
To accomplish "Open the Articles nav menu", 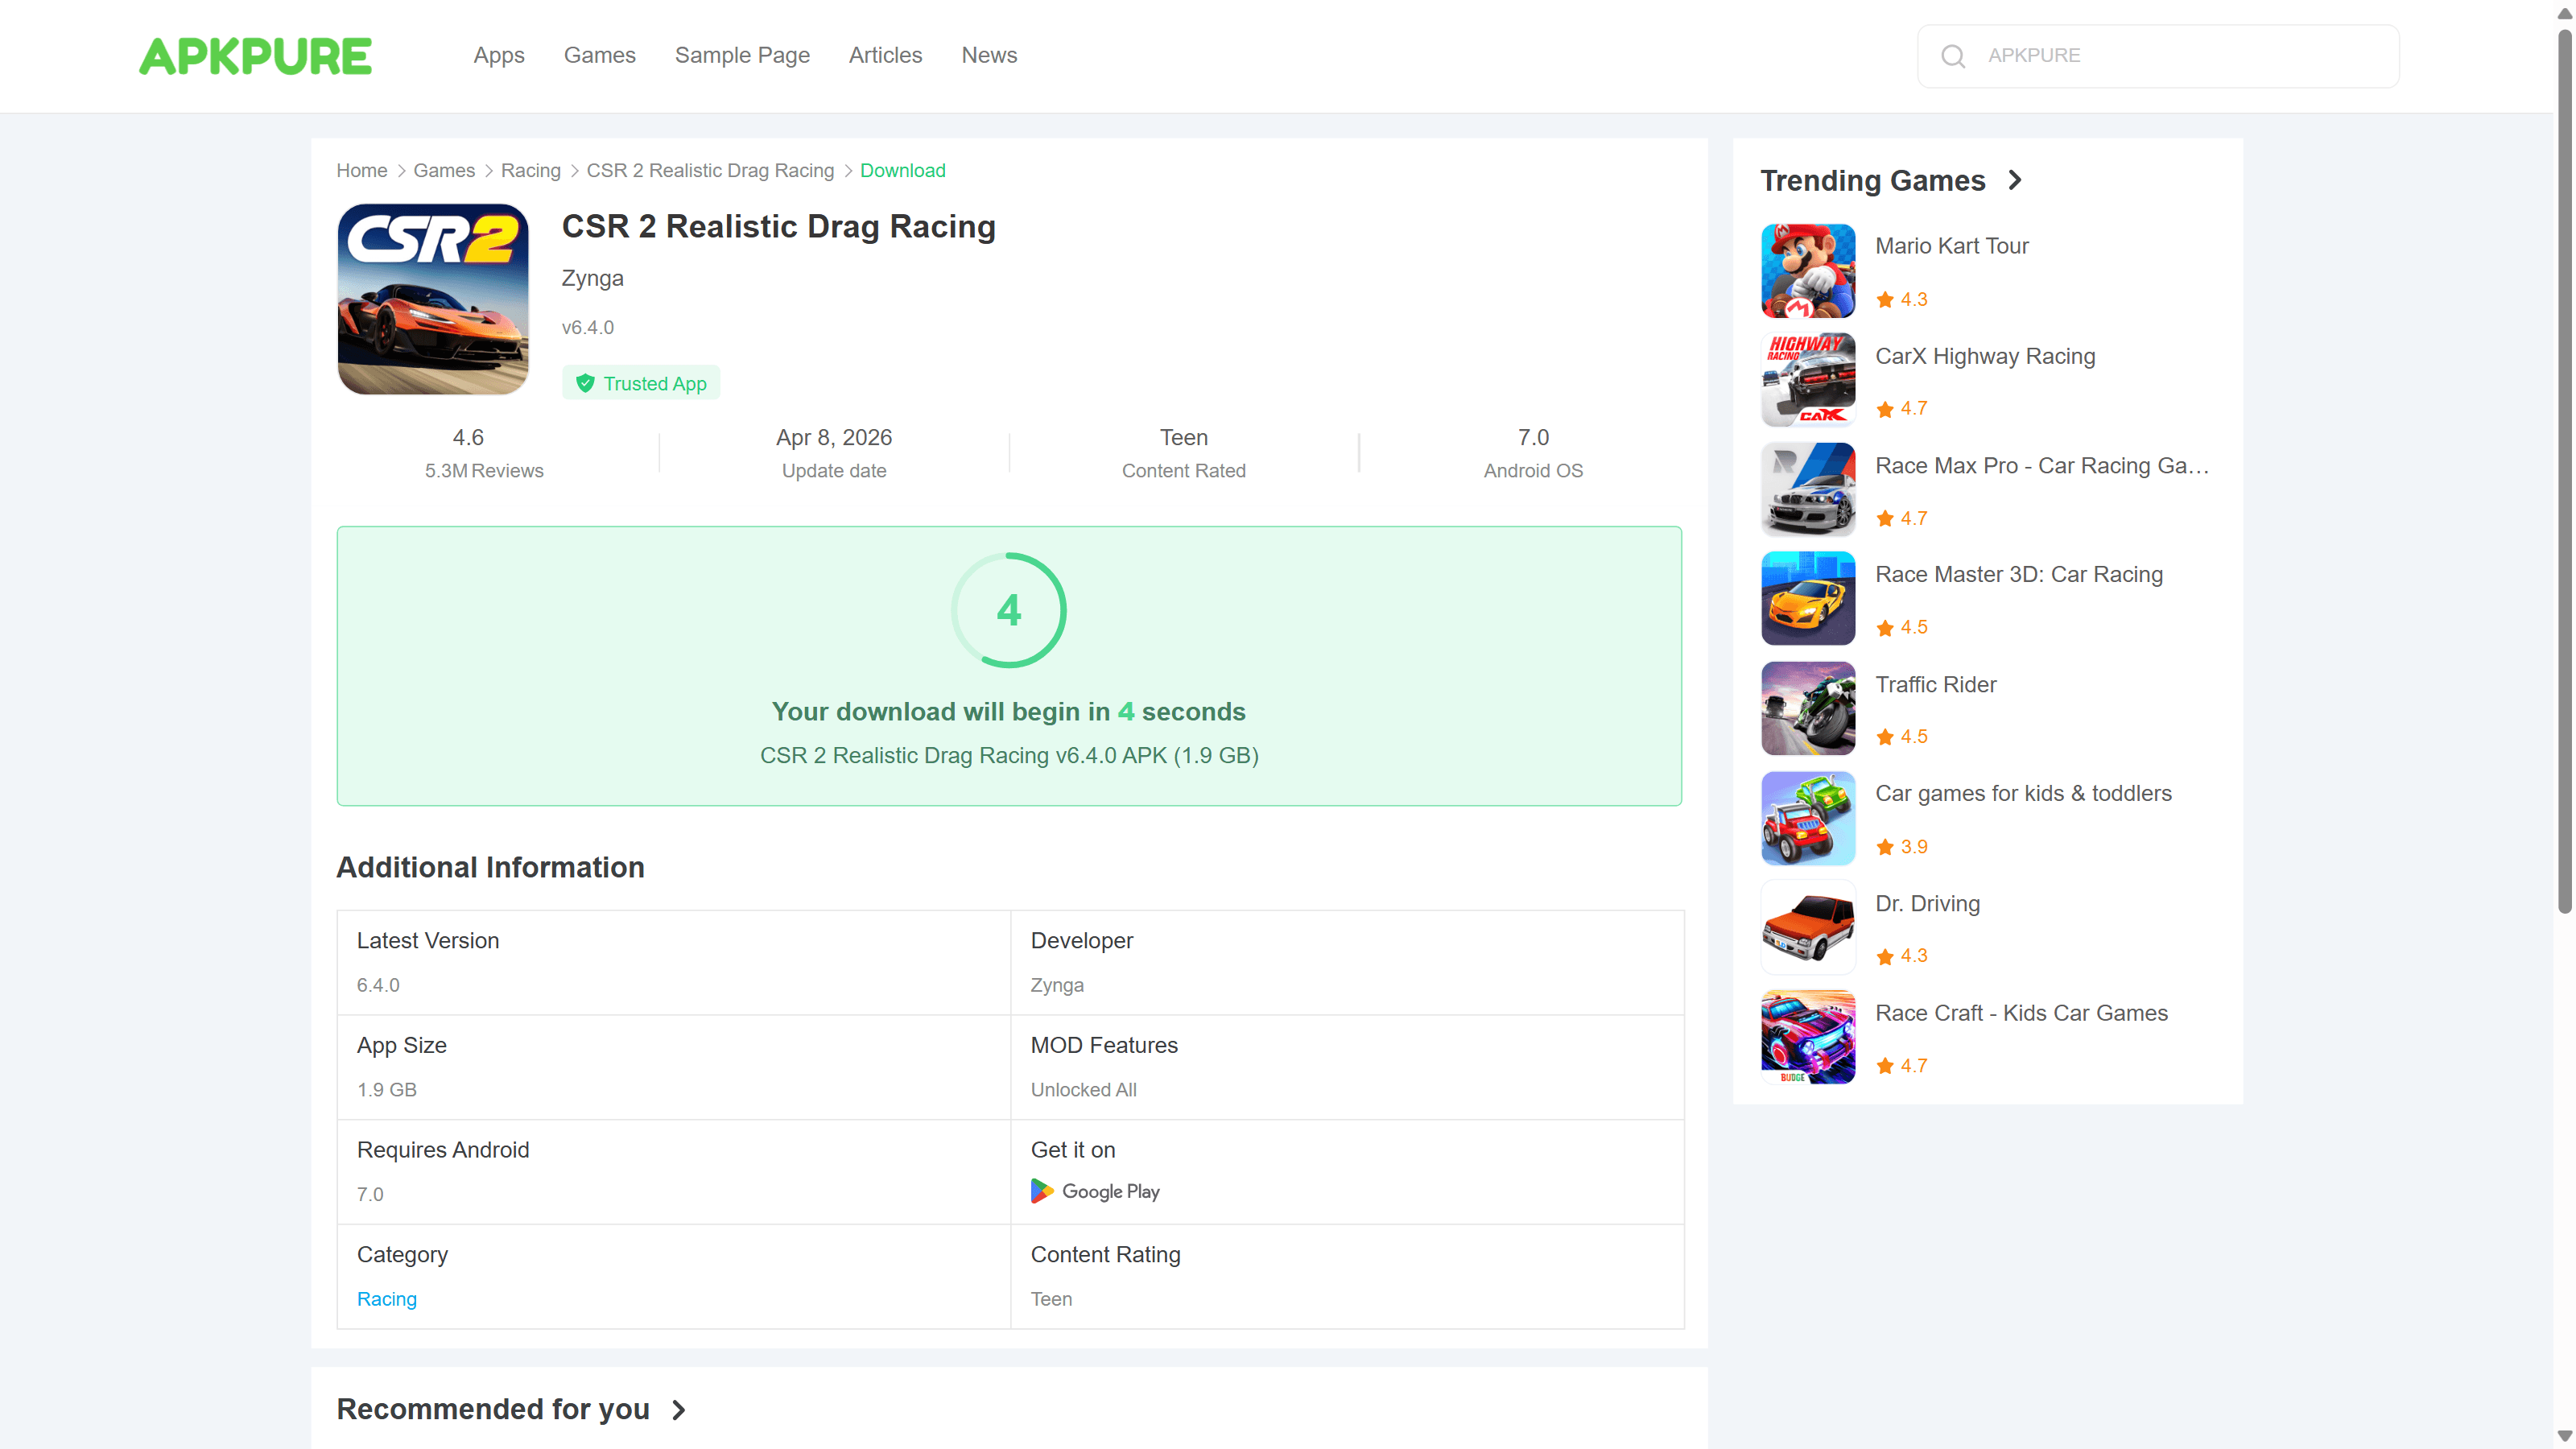I will pyautogui.click(x=885, y=55).
